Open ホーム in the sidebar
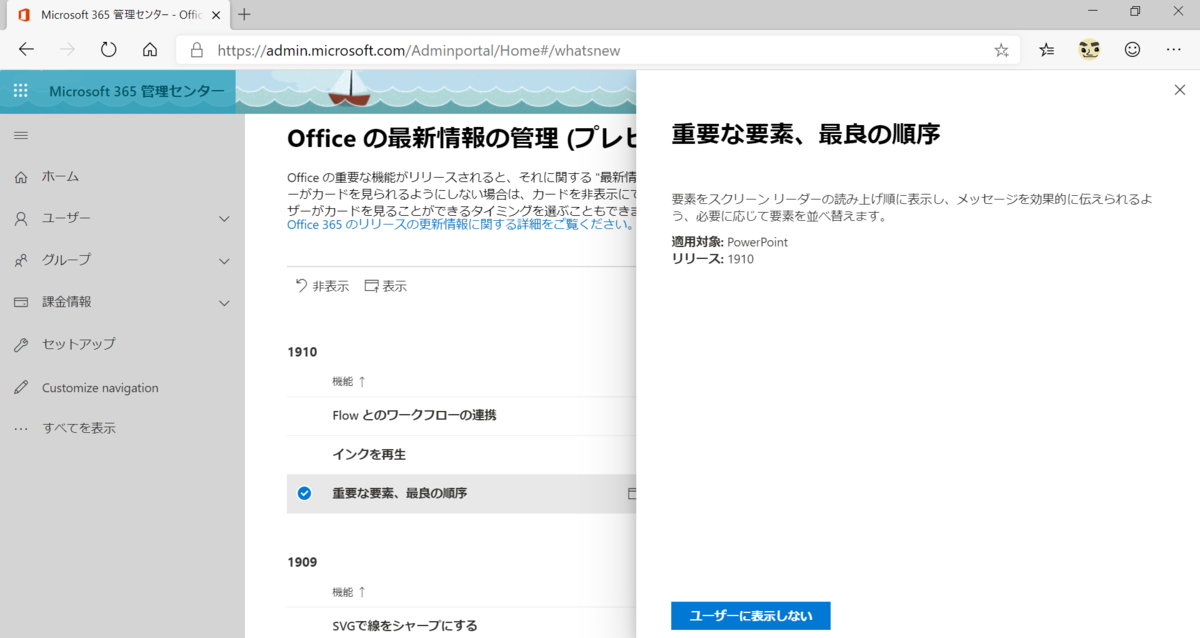 click(60, 177)
